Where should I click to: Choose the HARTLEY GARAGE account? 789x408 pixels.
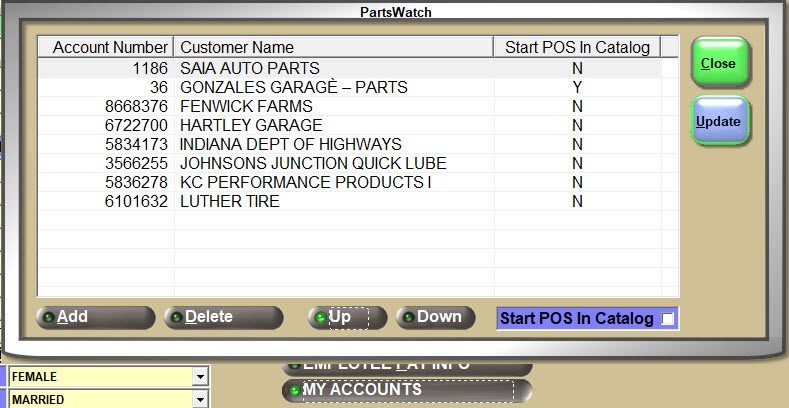coord(251,125)
